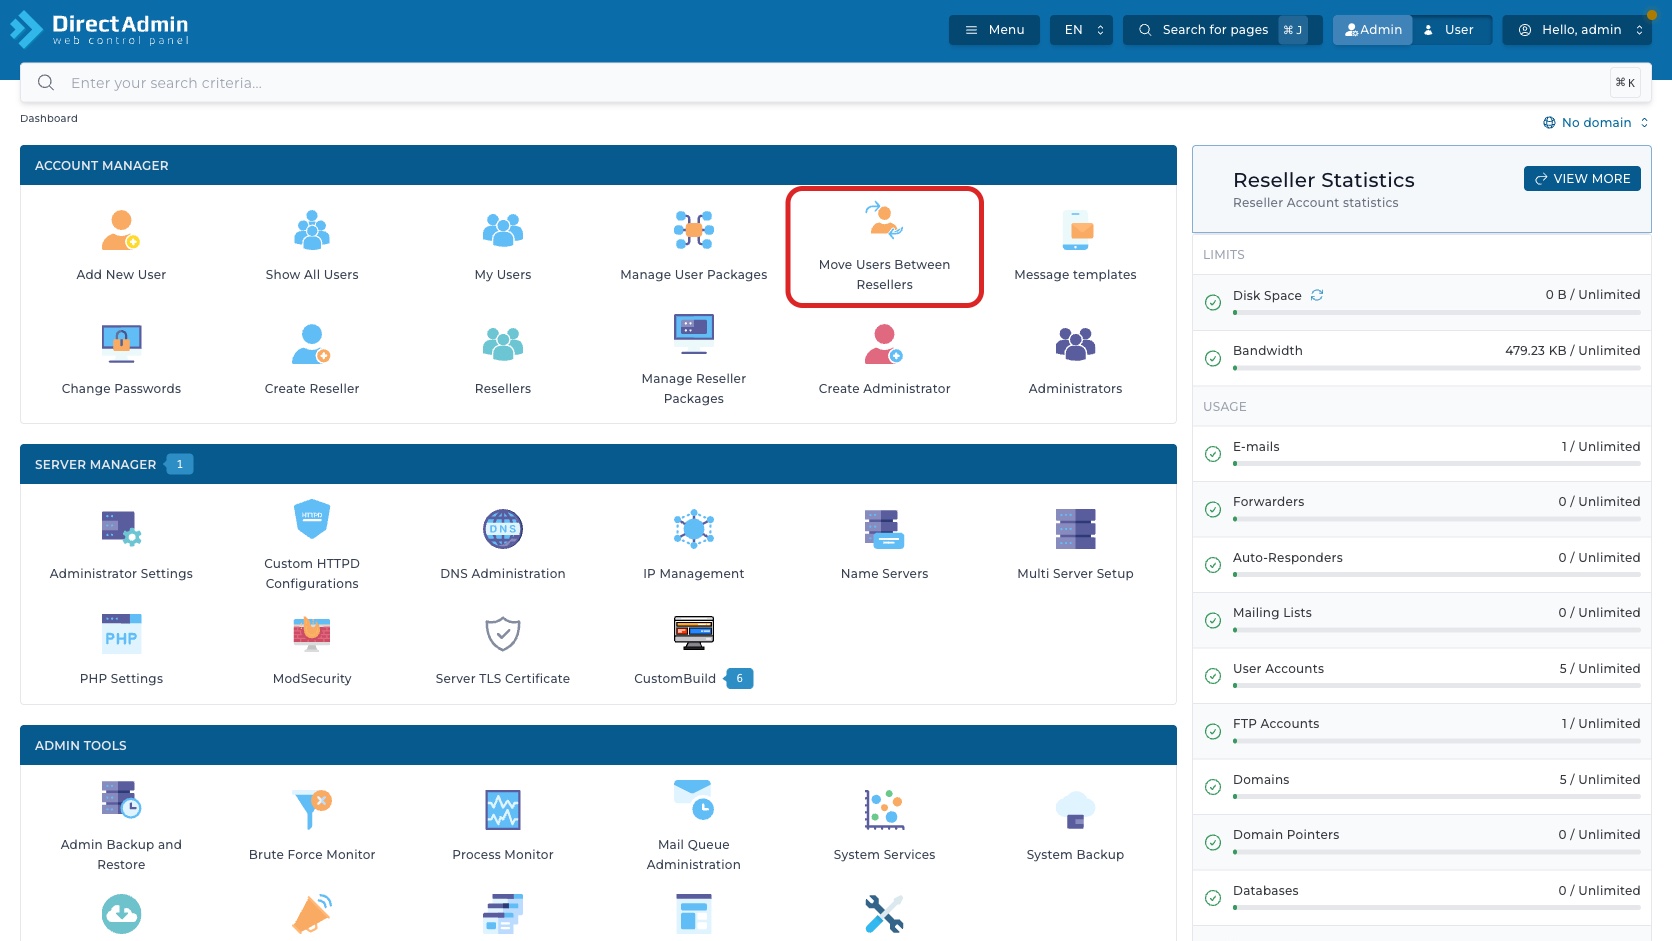1672x941 pixels.
Task: Open Process Monitor
Action: point(503,825)
